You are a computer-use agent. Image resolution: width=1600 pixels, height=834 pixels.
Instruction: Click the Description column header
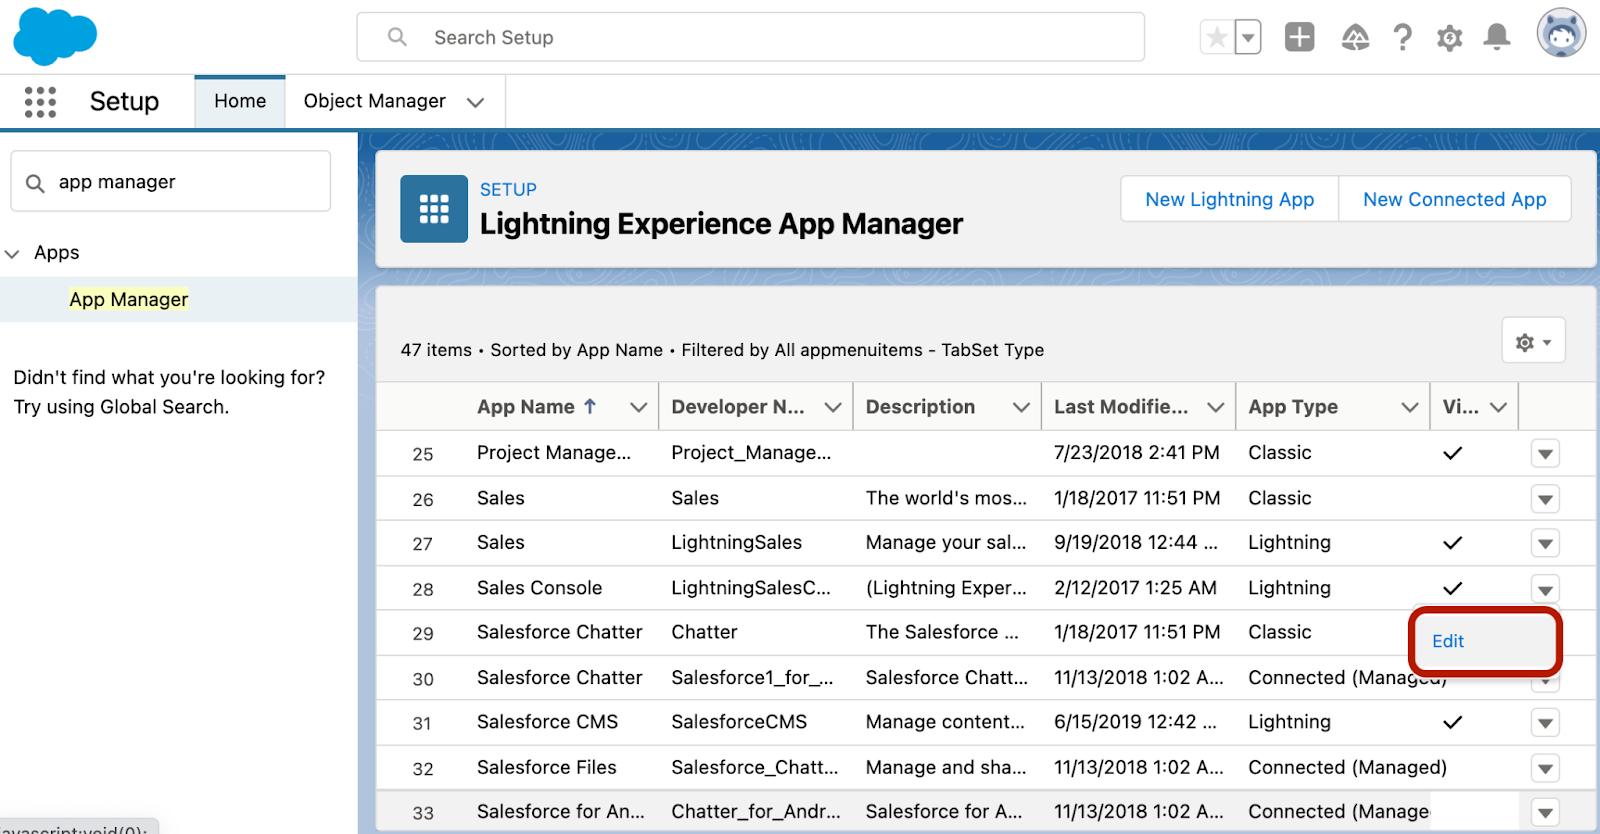[920, 407]
